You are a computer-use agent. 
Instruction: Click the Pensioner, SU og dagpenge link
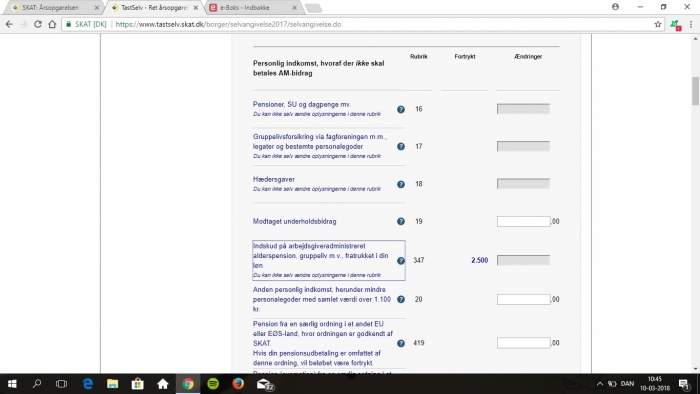pos(302,104)
